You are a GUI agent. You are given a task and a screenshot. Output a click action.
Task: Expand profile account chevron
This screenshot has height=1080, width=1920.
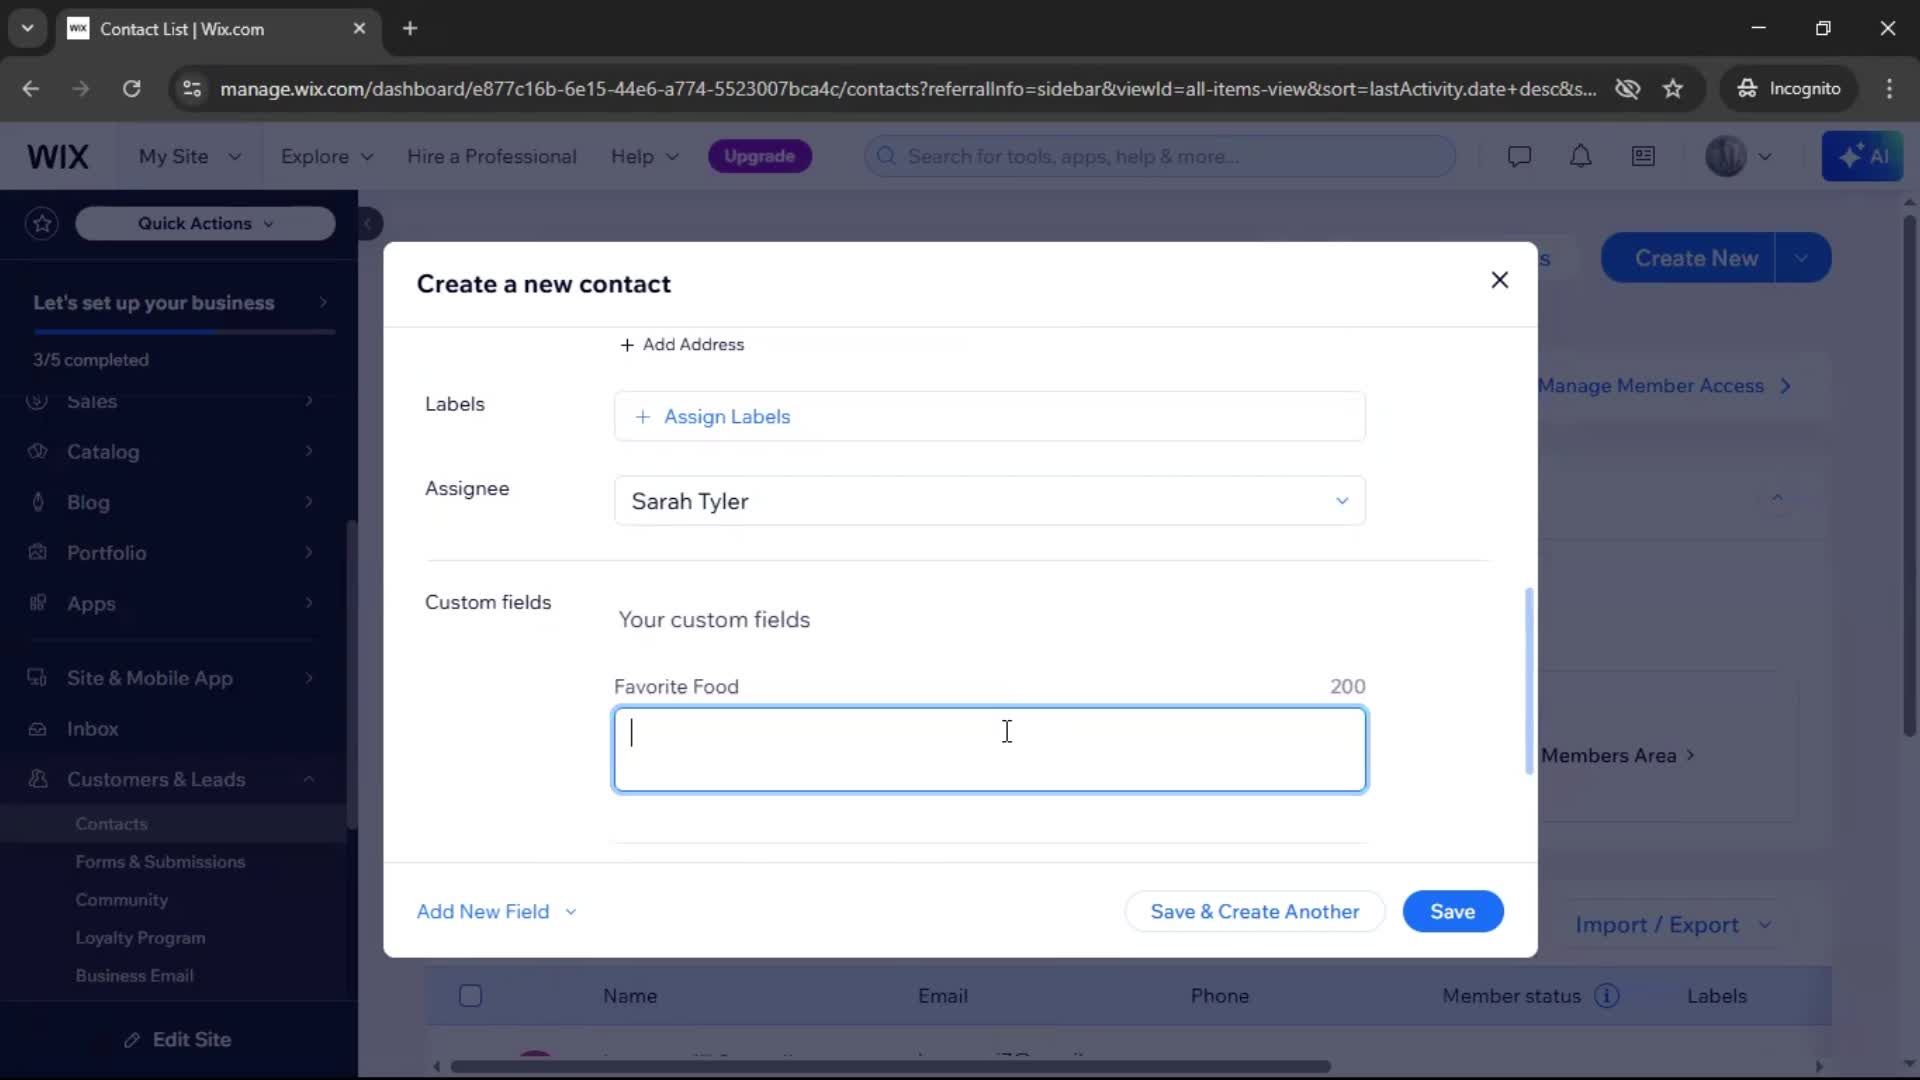1765,156
